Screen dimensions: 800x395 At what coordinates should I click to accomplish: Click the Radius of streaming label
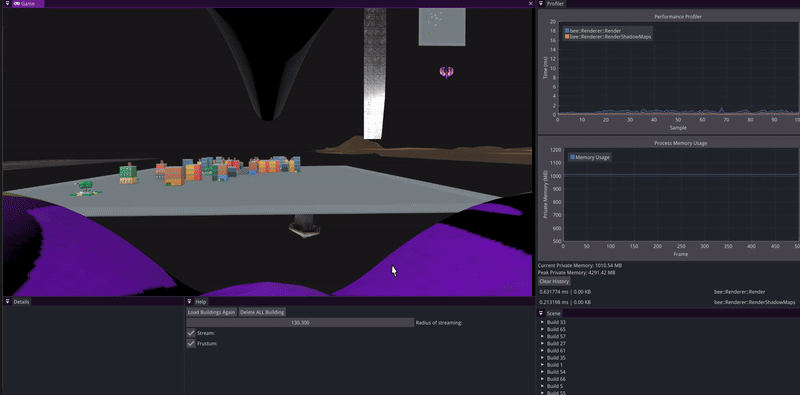pyautogui.click(x=439, y=323)
